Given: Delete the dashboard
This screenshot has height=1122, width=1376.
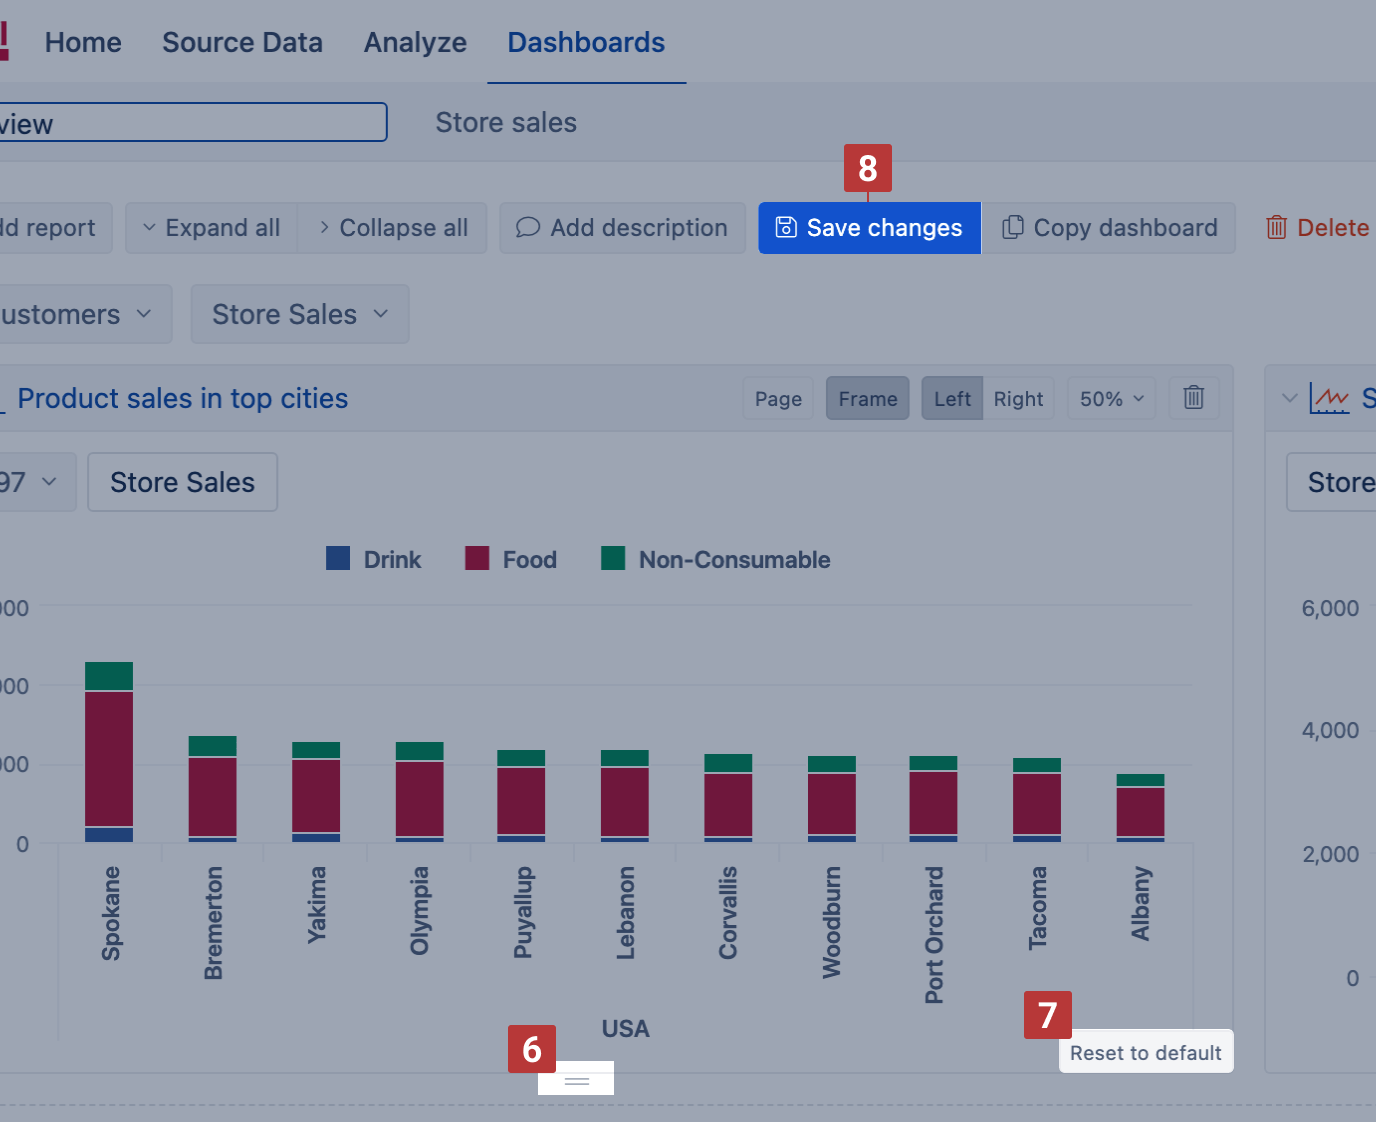Looking at the screenshot, I should (1317, 228).
